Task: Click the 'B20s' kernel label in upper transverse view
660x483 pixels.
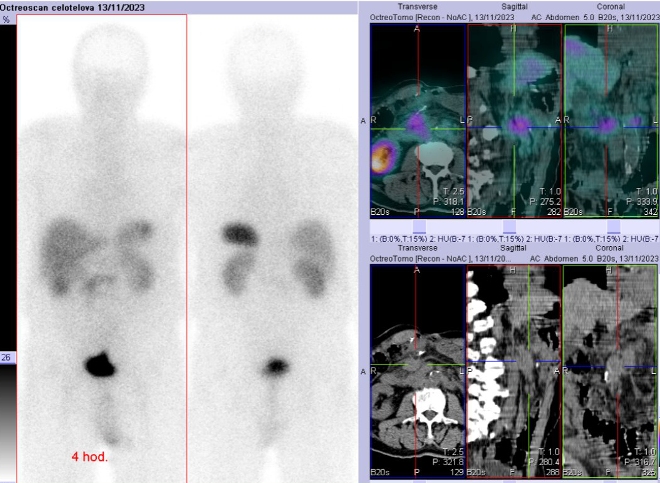Action: click(x=380, y=212)
